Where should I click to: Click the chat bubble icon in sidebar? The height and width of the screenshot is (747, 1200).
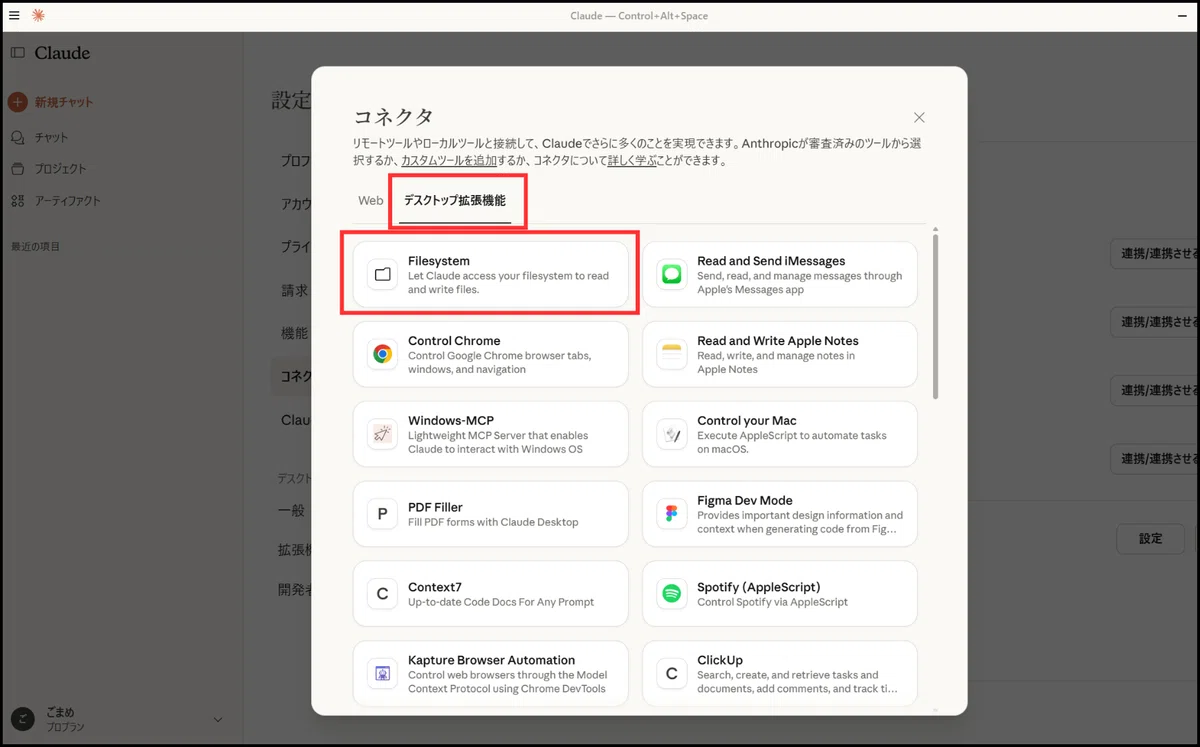tap(18, 137)
